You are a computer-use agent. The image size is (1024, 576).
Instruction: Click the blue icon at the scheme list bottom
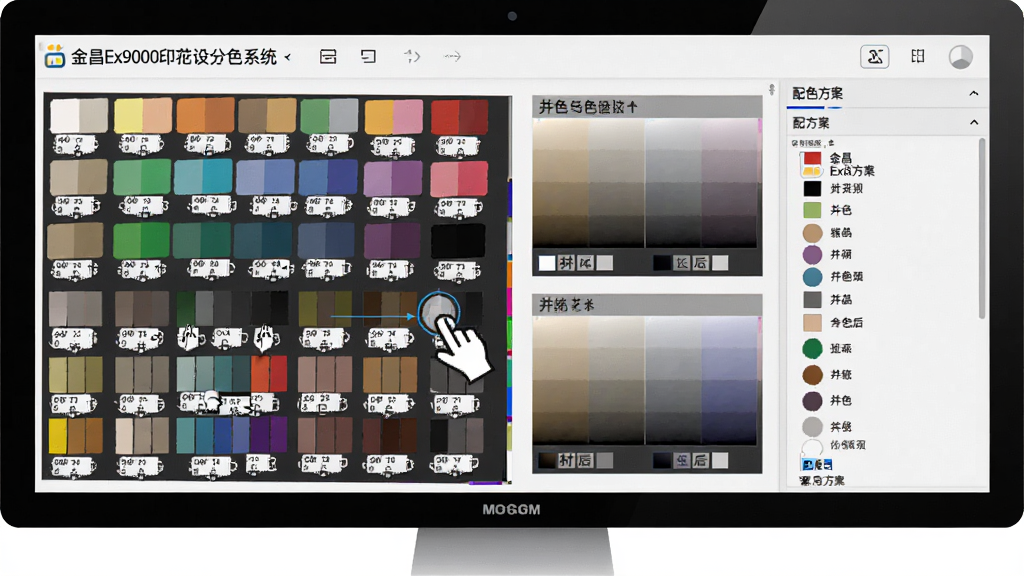point(816,465)
